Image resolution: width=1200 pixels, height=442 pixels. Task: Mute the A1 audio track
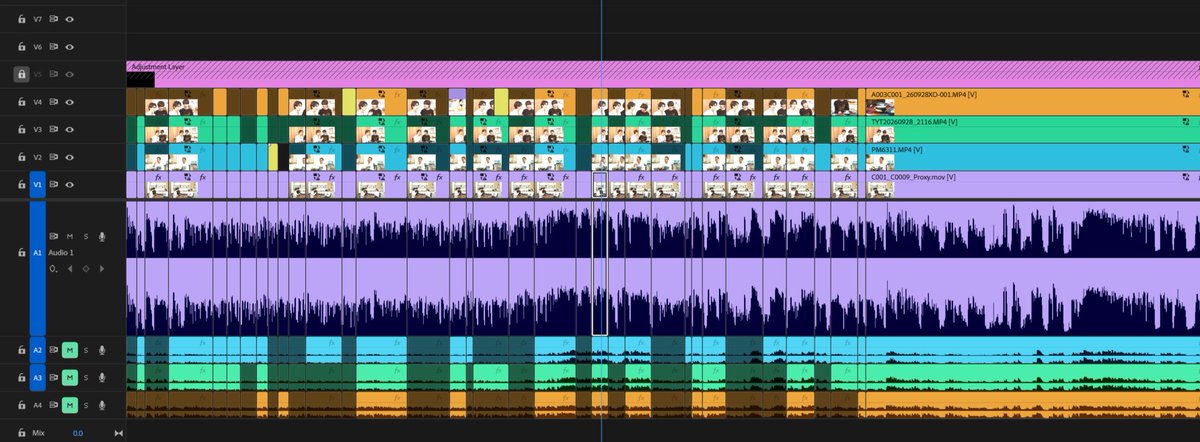click(x=70, y=236)
